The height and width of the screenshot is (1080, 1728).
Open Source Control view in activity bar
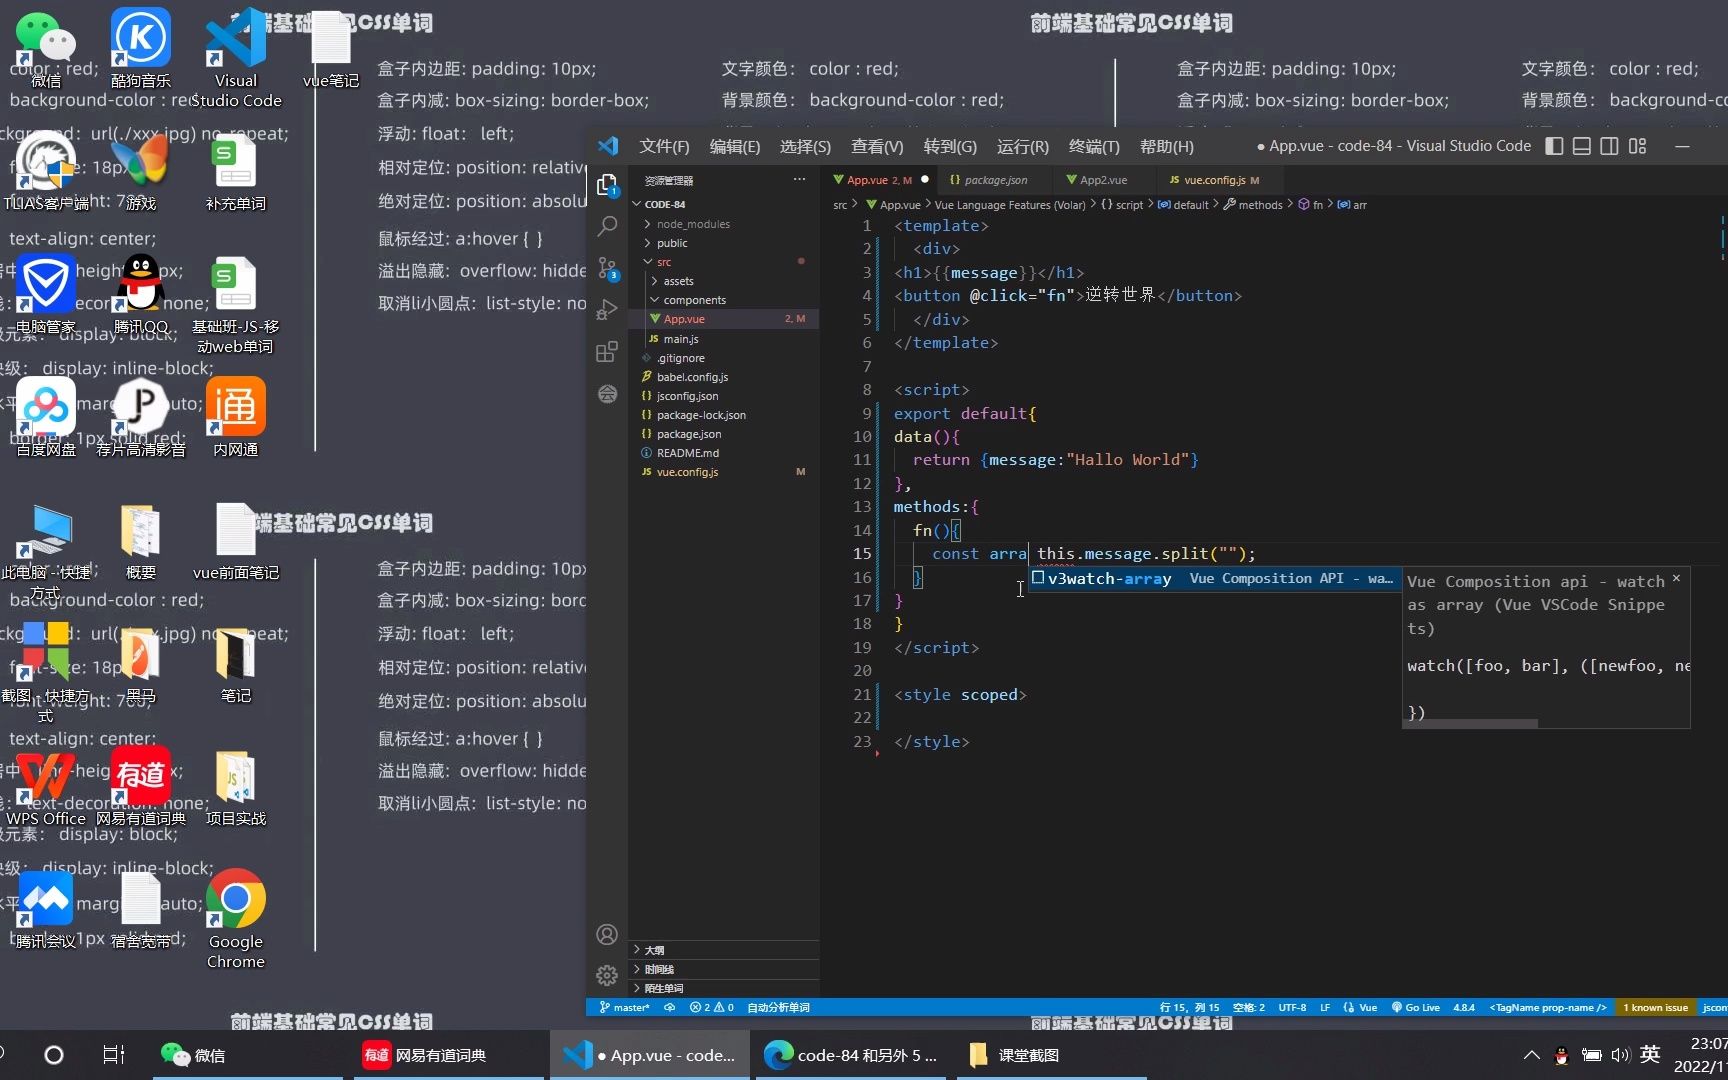607,268
